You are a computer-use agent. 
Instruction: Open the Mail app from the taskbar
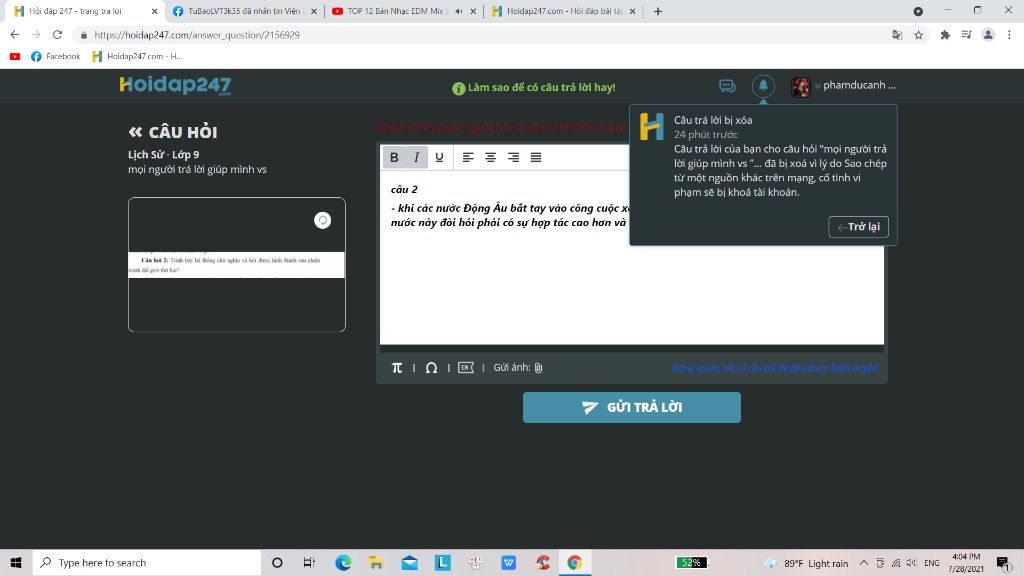pos(409,562)
